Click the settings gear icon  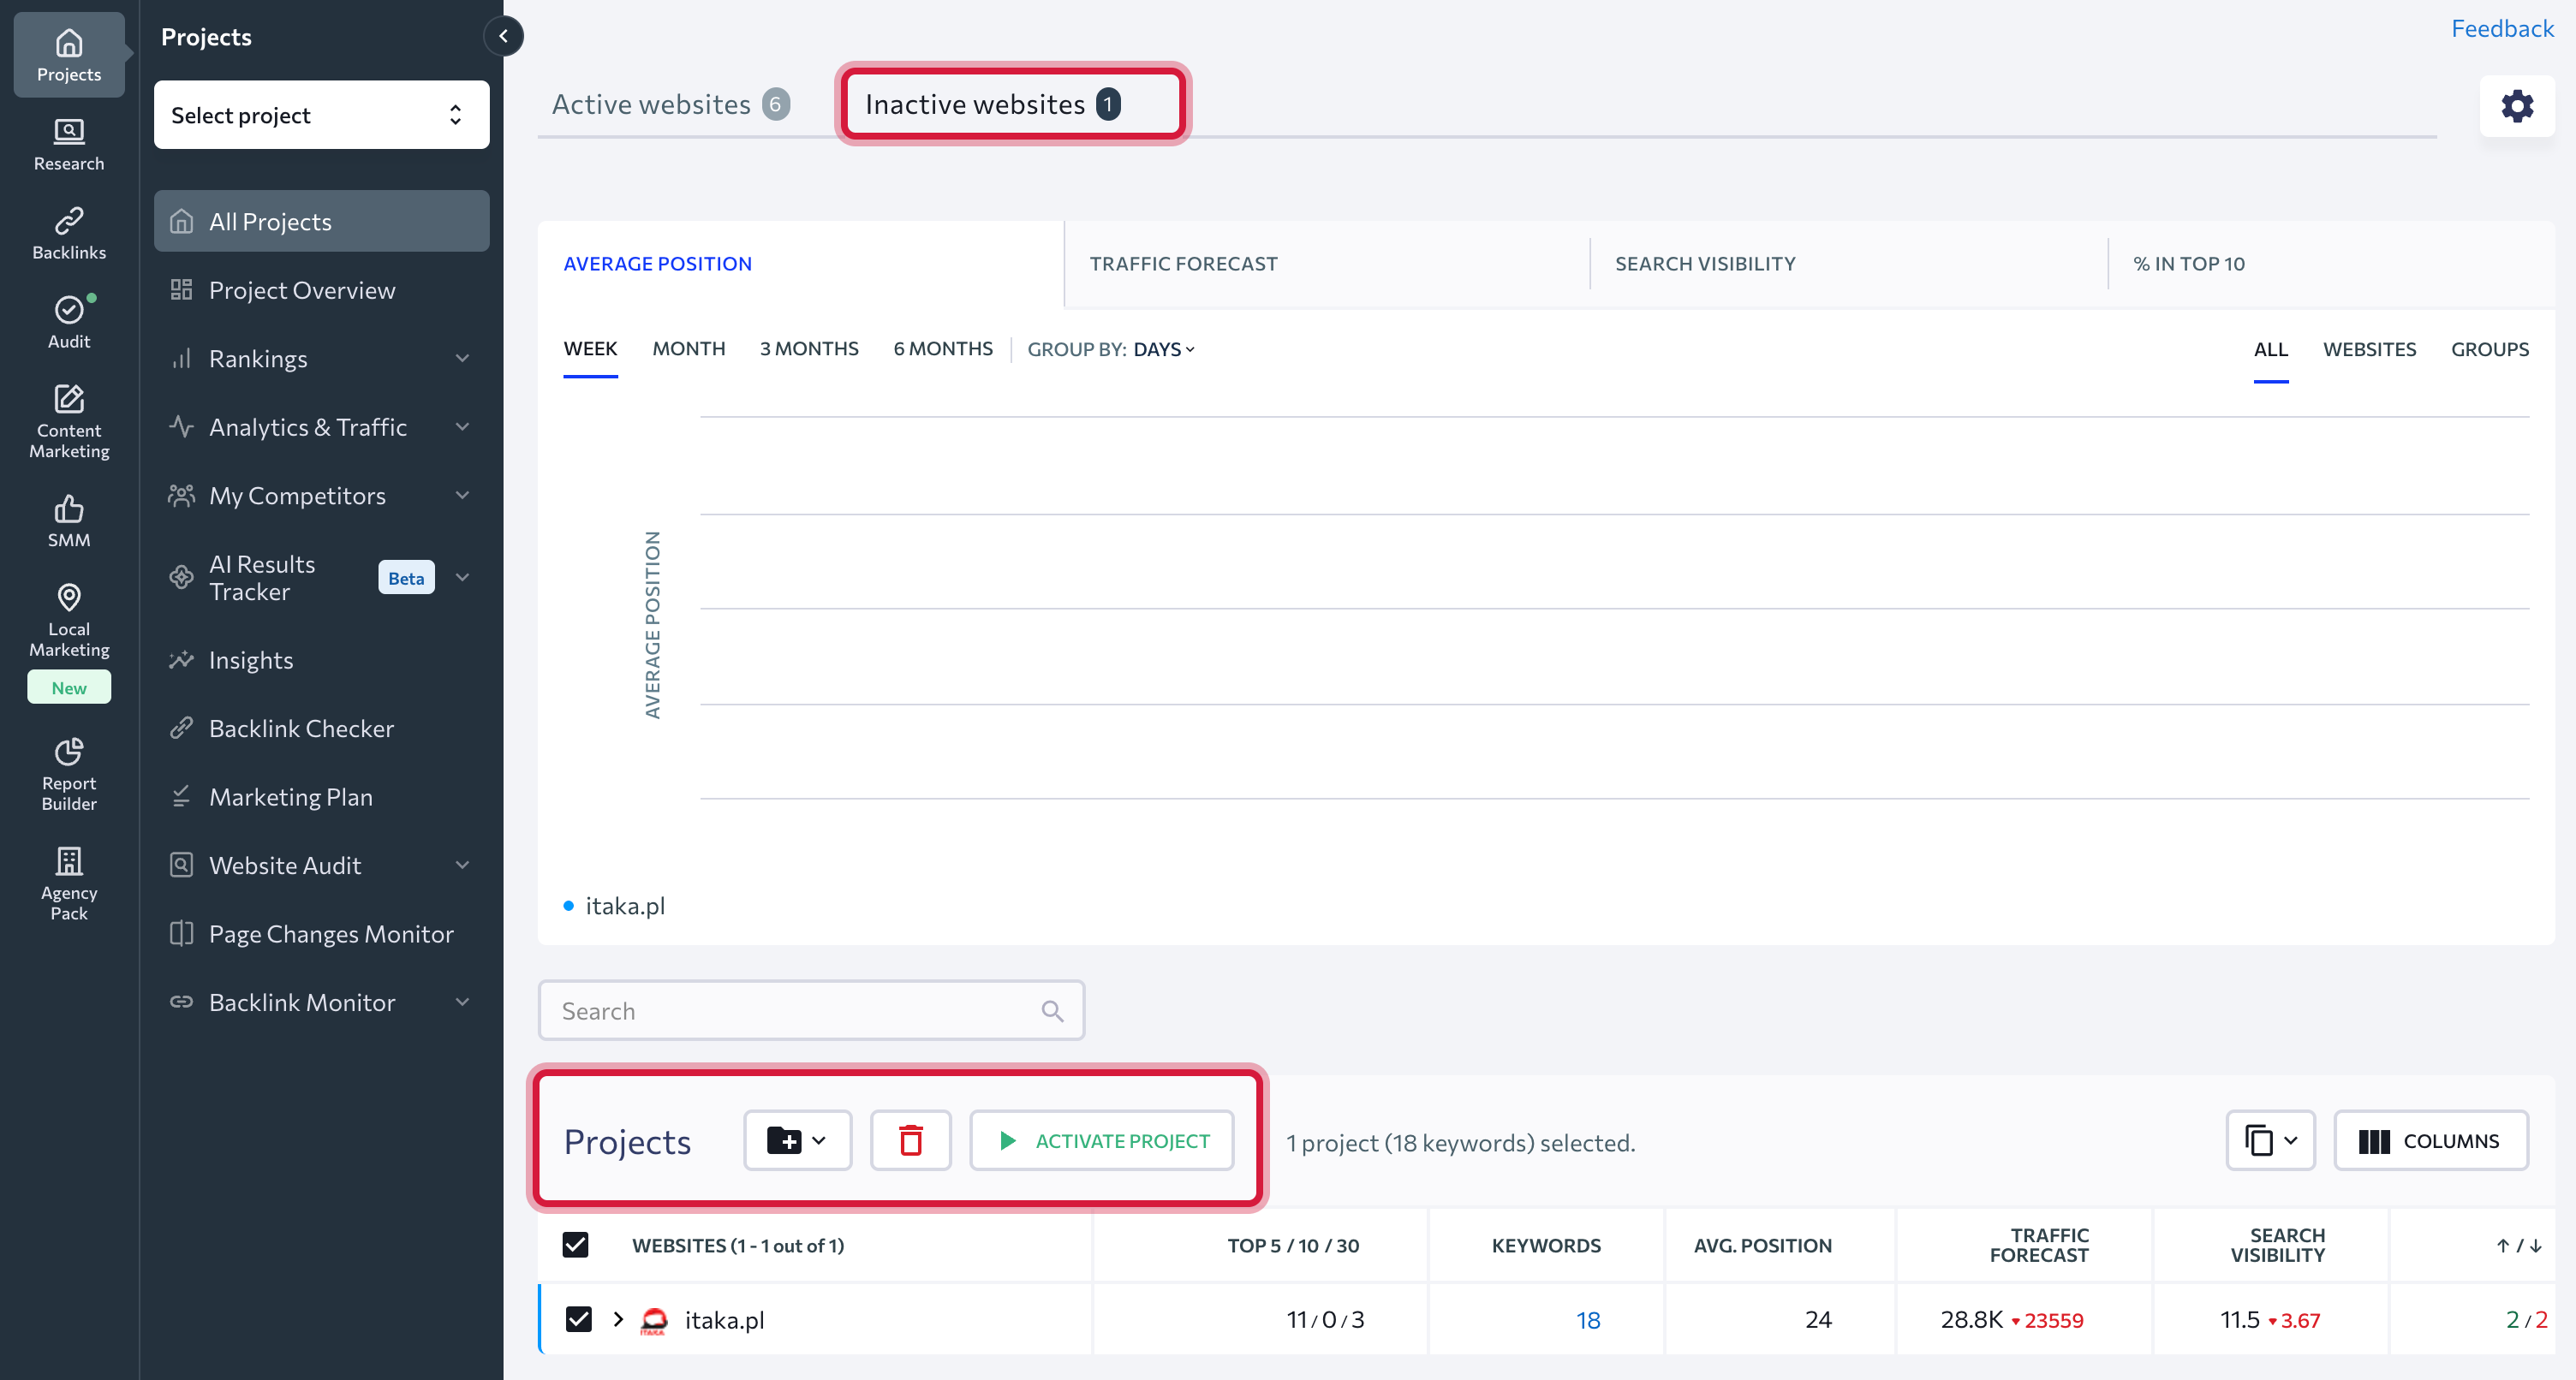point(2516,106)
